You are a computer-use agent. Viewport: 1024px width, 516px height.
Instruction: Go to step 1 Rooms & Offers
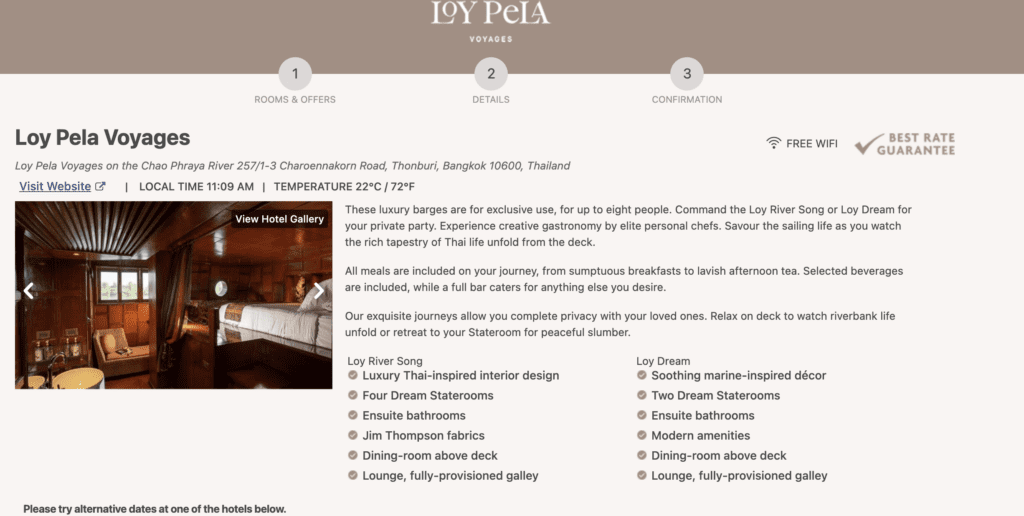(295, 74)
